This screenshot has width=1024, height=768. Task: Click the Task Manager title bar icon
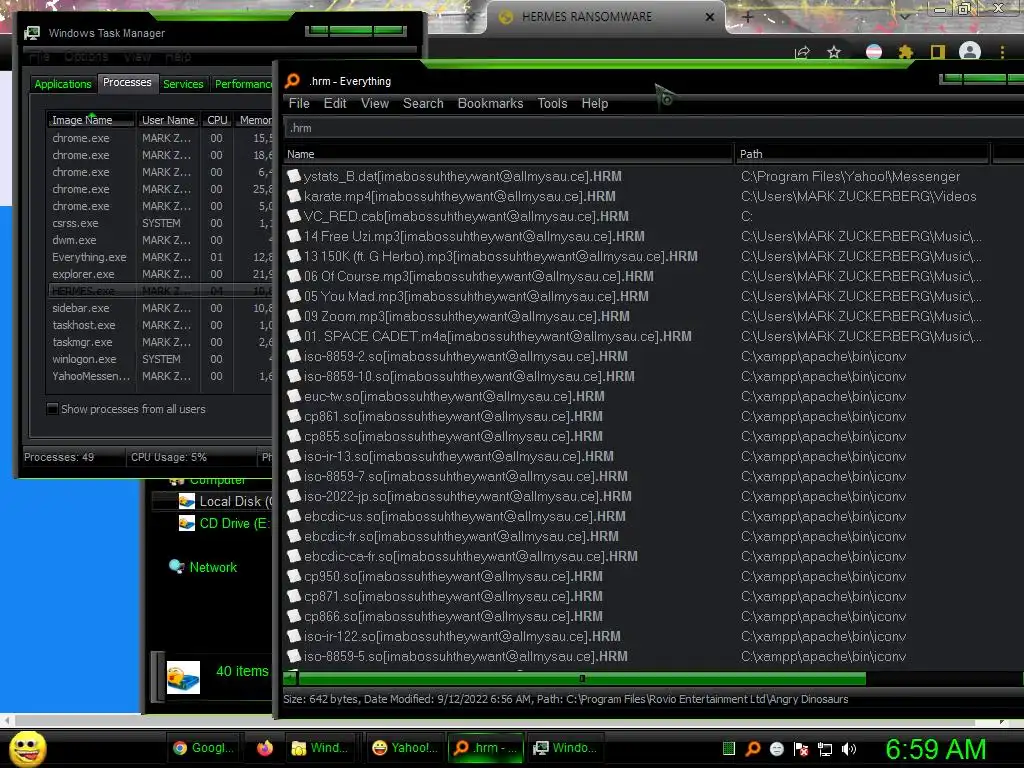click(x=31, y=33)
